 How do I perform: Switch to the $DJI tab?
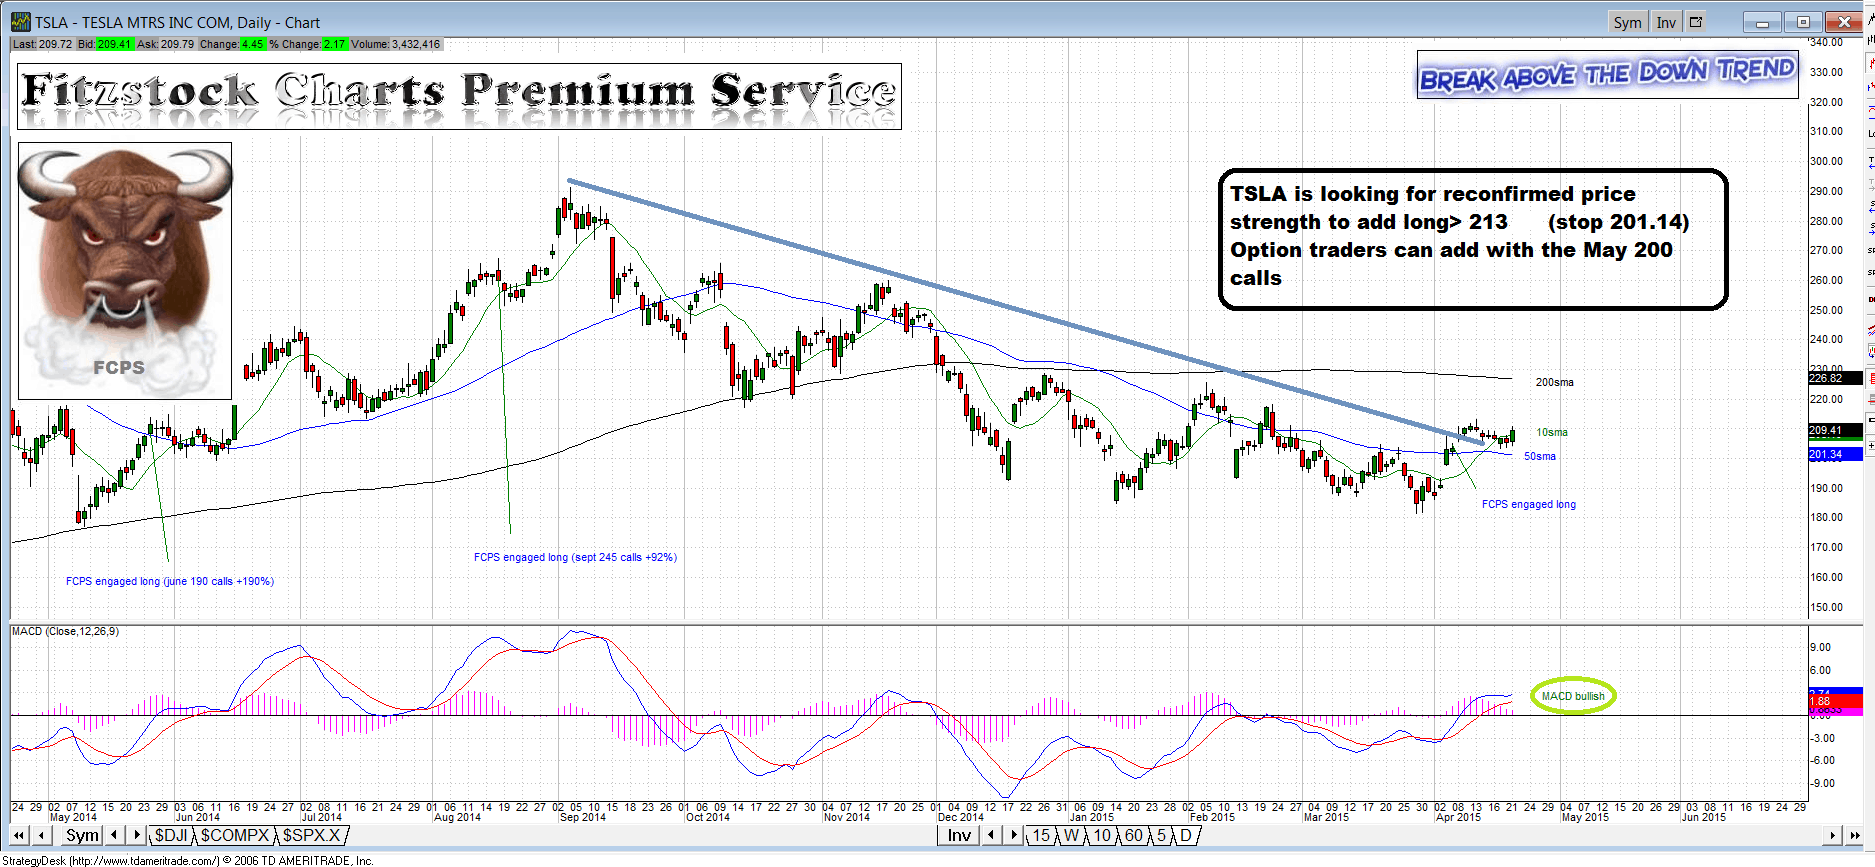coord(171,835)
